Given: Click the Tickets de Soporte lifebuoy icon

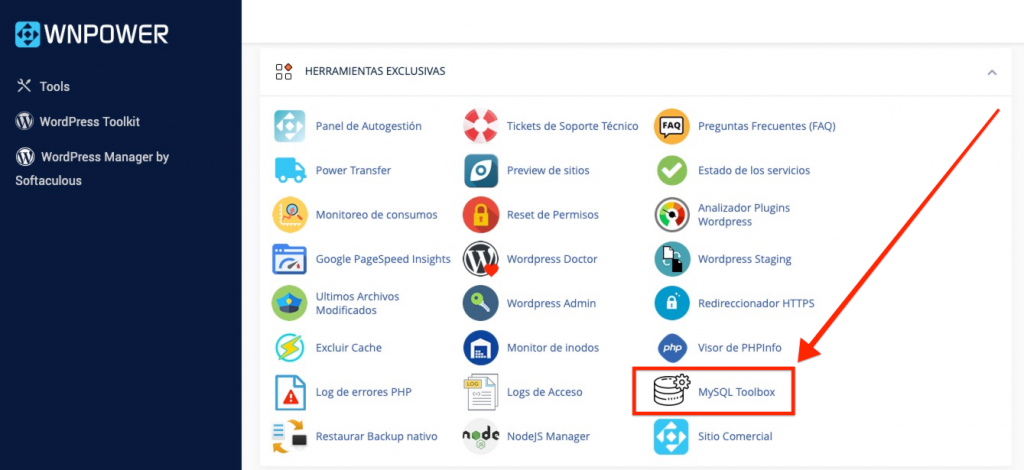Looking at the screenshot, I should 481,126.
